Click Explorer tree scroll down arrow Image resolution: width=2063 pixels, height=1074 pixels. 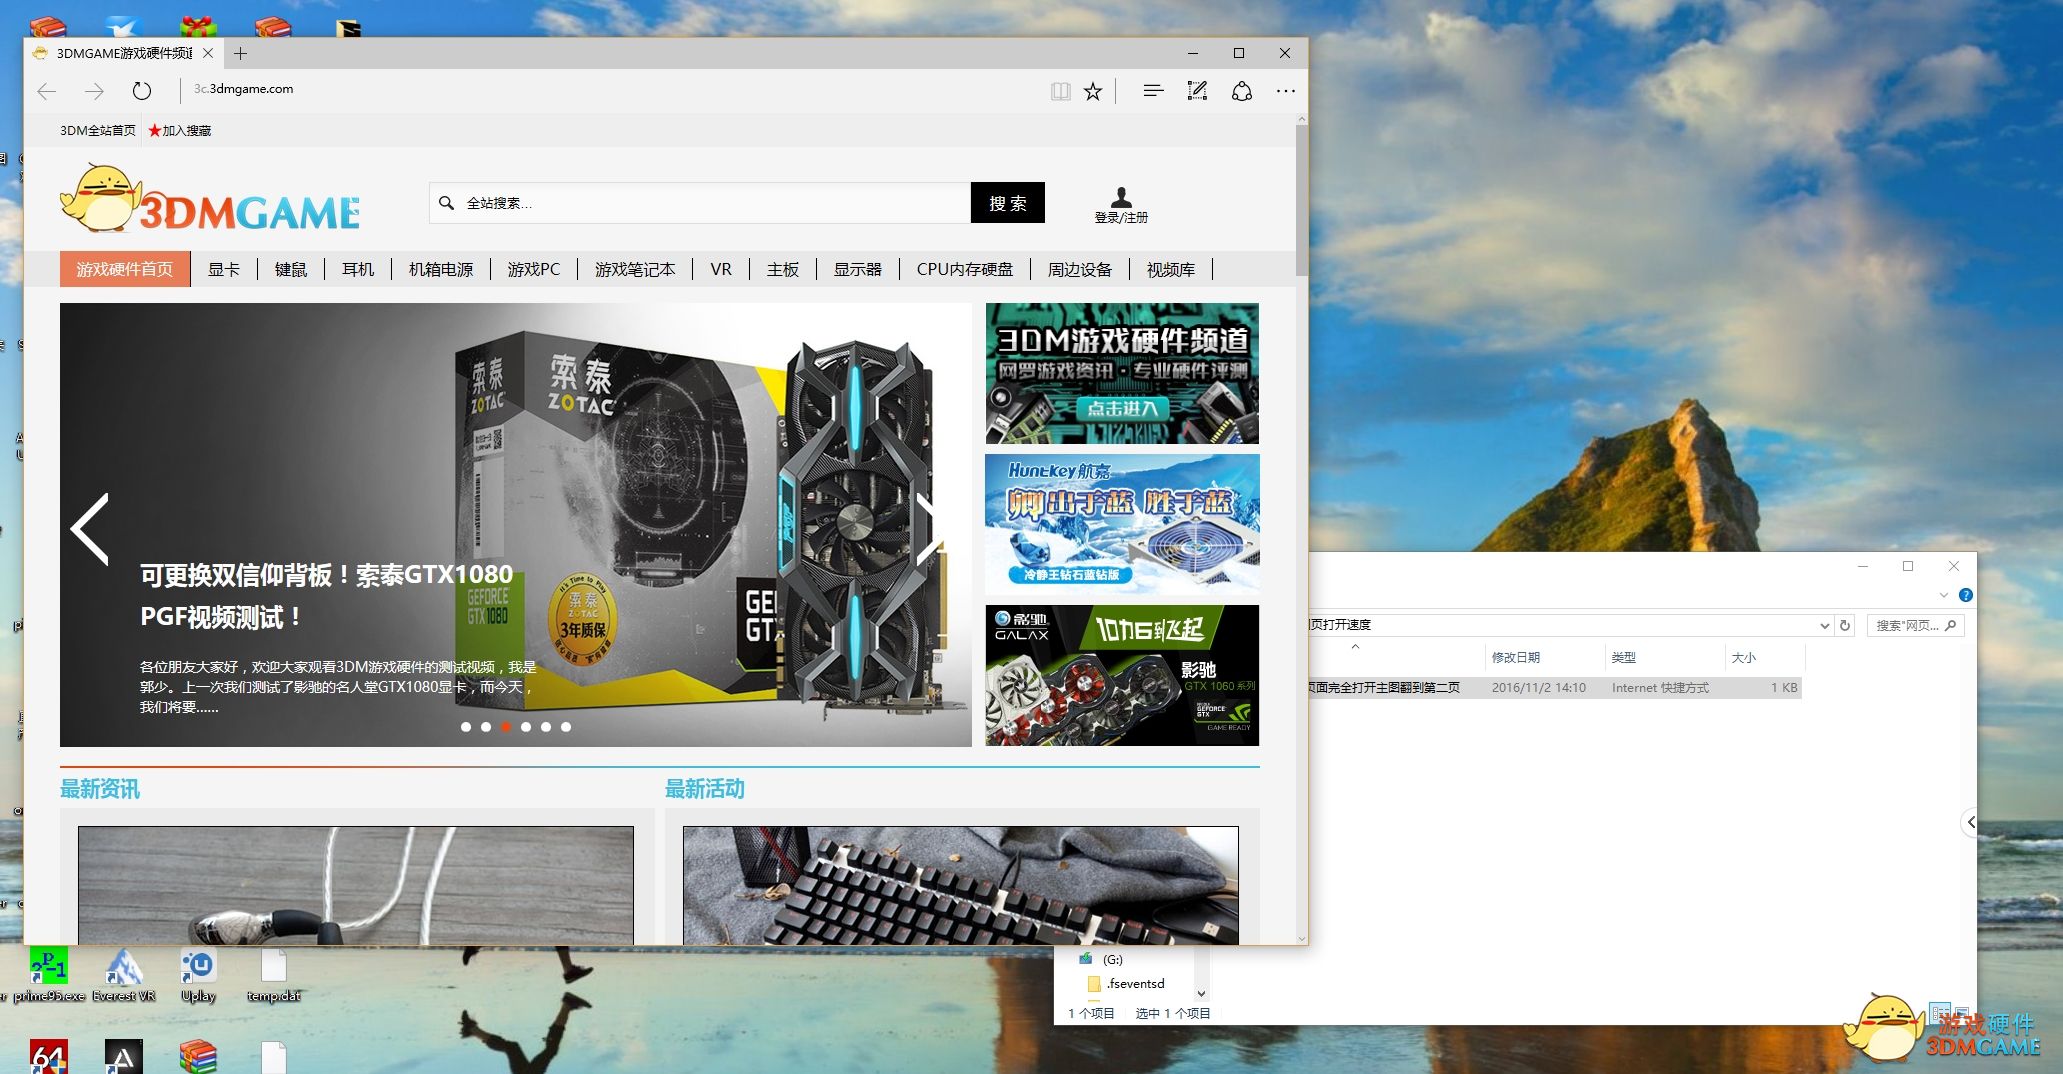pyautogui.click(x=1202, y=993)
